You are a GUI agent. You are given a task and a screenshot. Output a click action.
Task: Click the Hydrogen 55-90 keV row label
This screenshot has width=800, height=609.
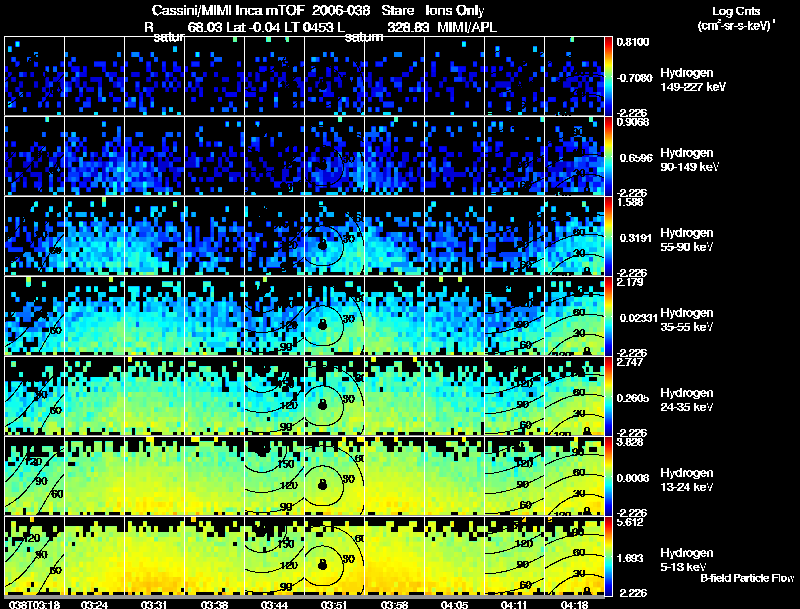pos(687,240)
